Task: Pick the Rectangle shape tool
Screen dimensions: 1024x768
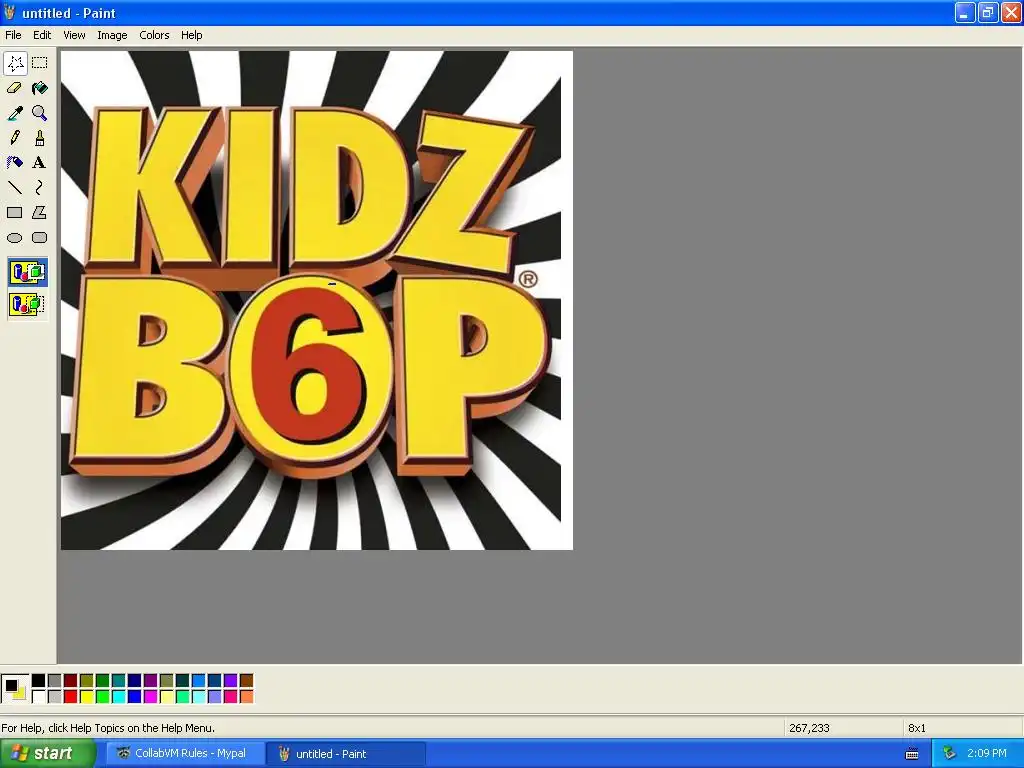Action: pos(15,212)
